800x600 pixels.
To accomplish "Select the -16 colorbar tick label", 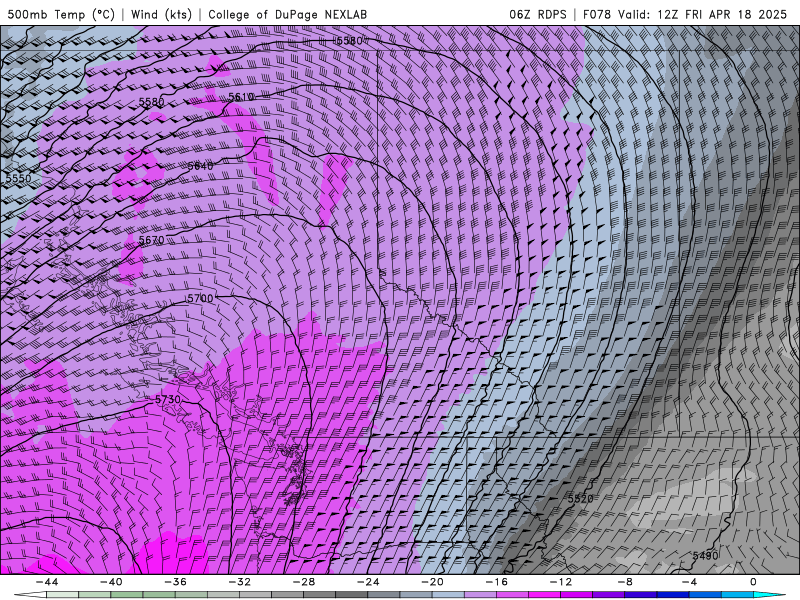I will (496, 582).
